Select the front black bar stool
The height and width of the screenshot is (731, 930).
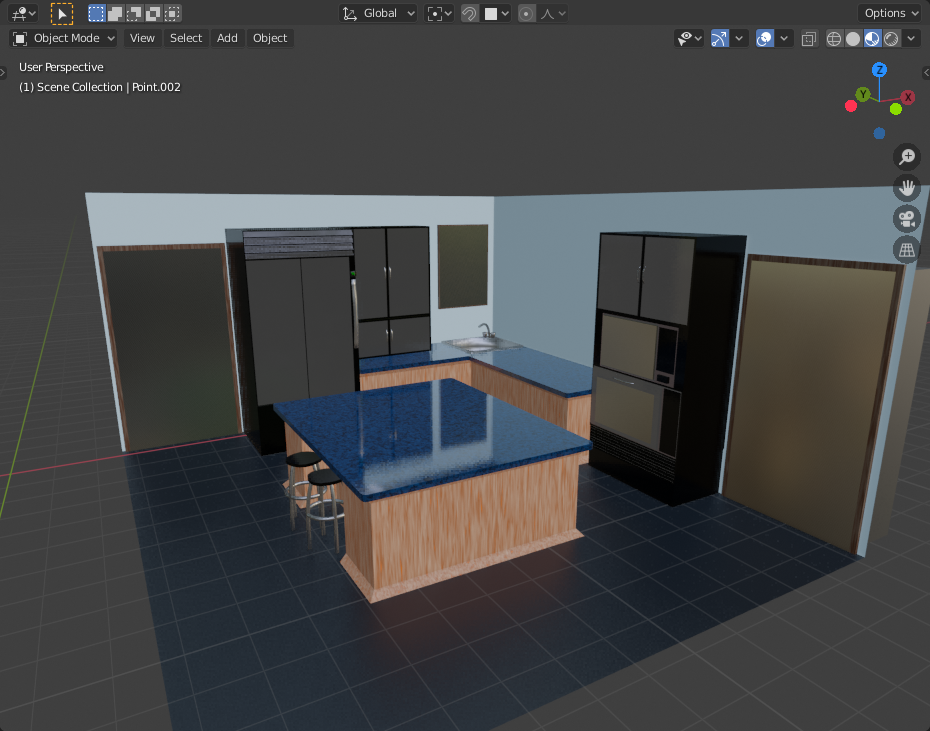click(324, 476)
